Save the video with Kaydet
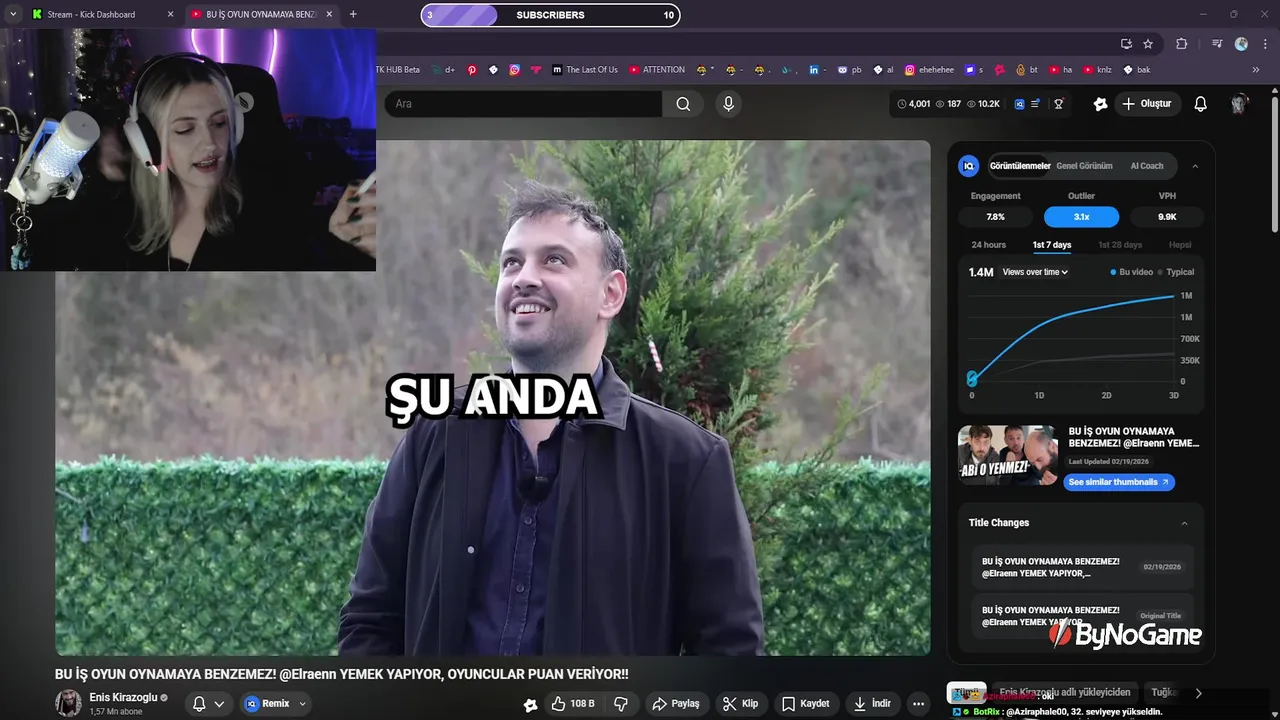This screenshot has height=720, width=1280. pos(805,704)
